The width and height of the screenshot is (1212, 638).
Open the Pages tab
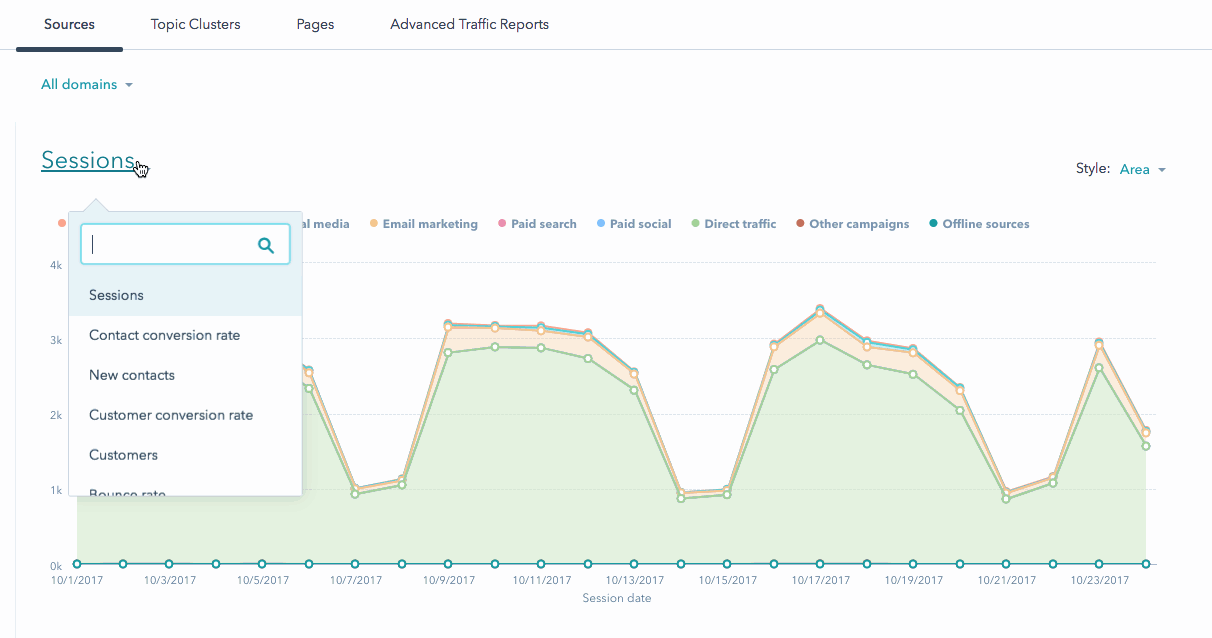click(x=315, y=24)
